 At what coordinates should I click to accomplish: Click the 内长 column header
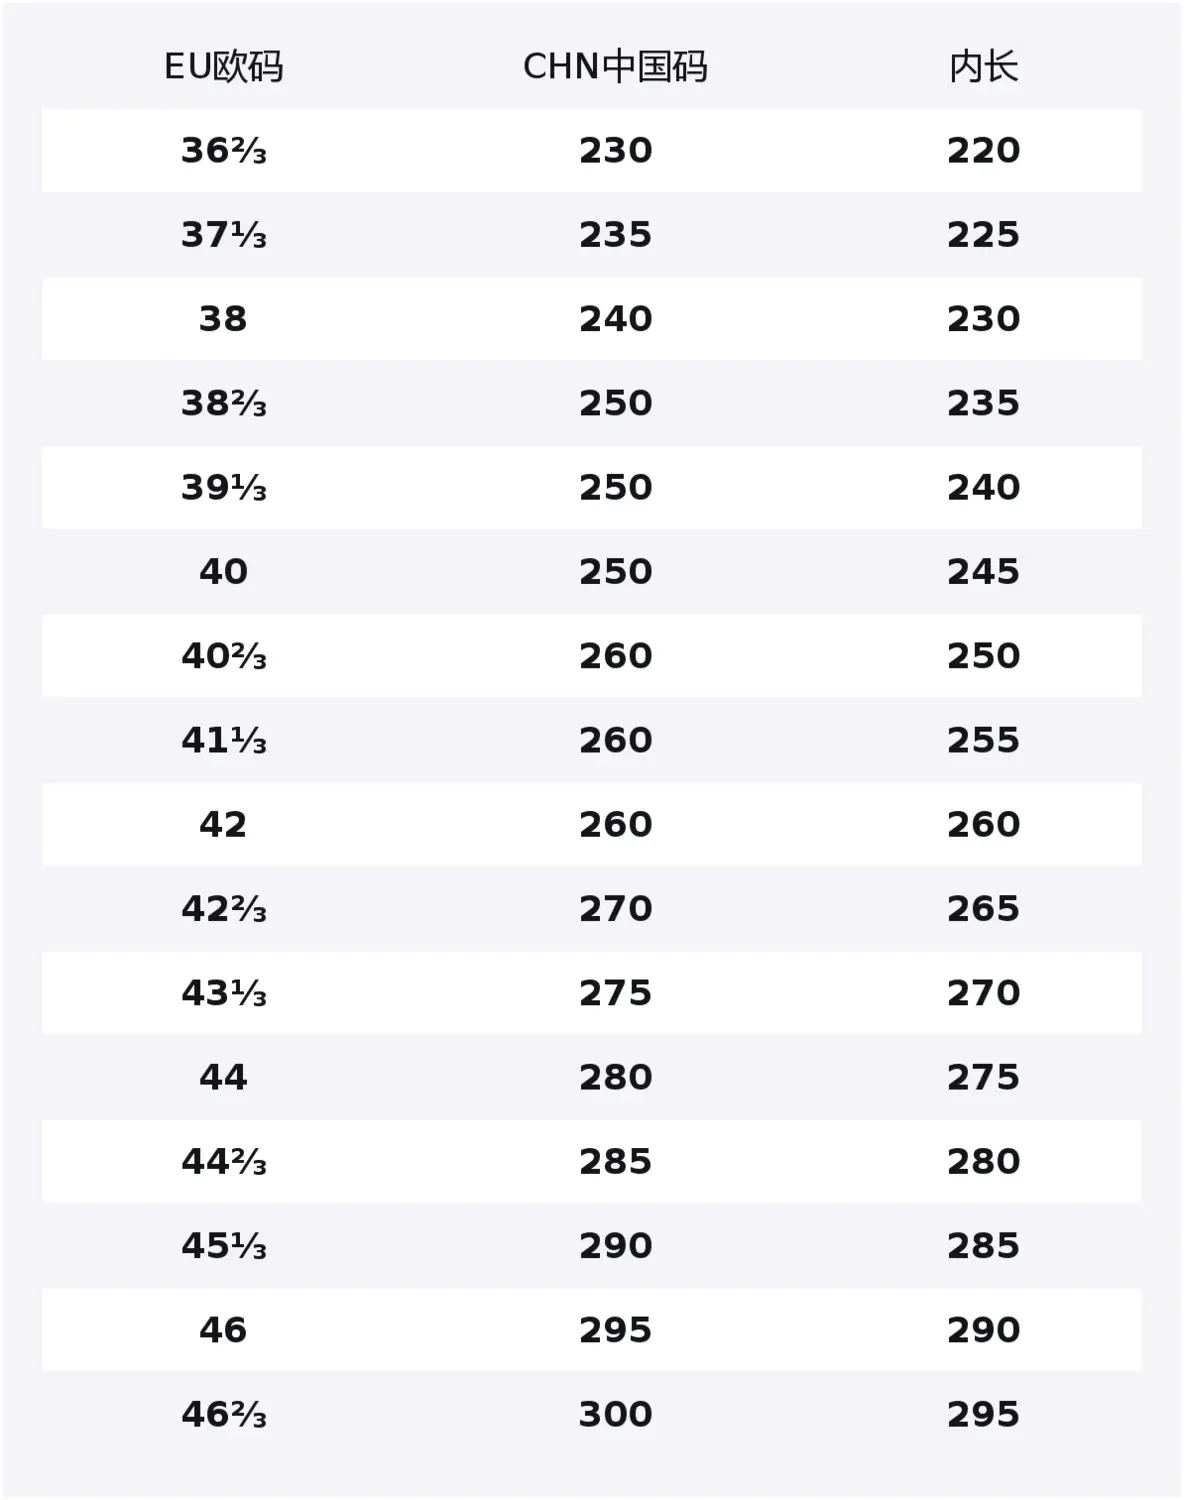[x=984, y=67]
